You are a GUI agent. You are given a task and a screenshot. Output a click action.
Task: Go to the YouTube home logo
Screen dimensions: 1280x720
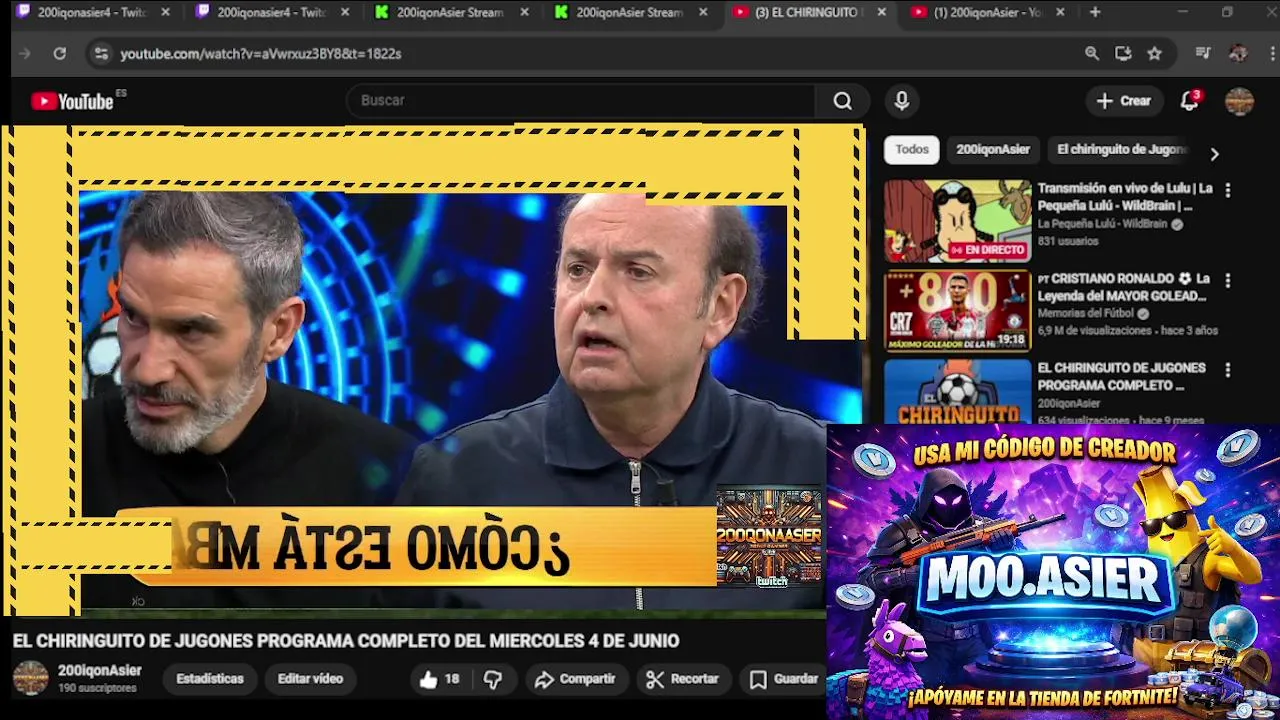72,101
